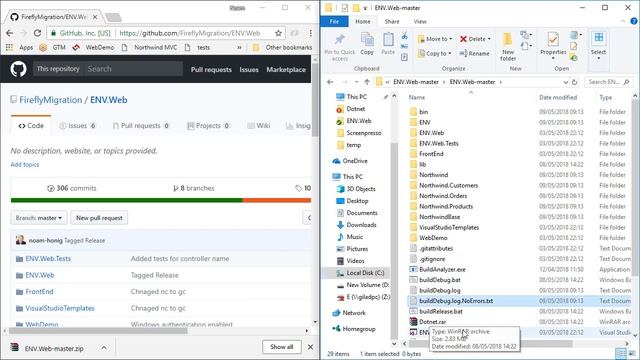Open Other bookmarks folder
The height and width of the screenshot is (360, 640).
pos(282,47)
